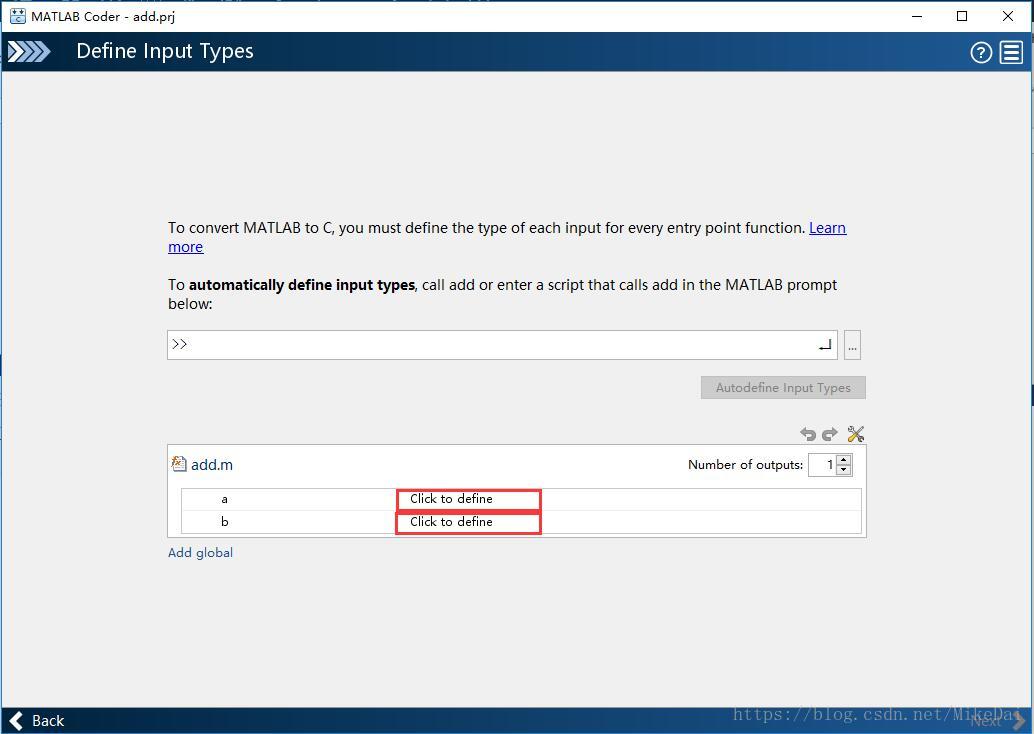
Task: Proceed with the Next button
Action: point(997,721)
